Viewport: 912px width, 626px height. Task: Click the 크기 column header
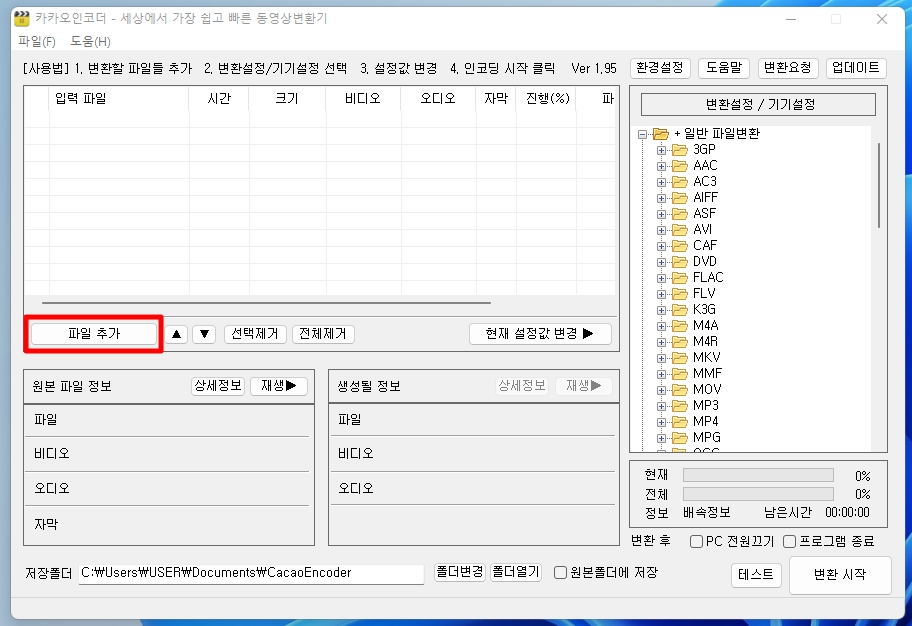(287, 98)
